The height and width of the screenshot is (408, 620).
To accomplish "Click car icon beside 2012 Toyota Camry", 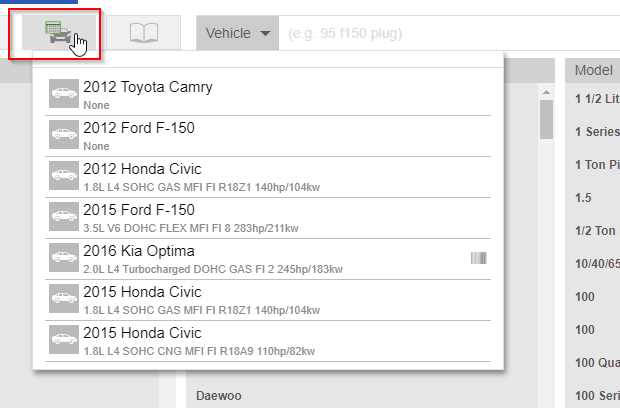I will 63,94.
